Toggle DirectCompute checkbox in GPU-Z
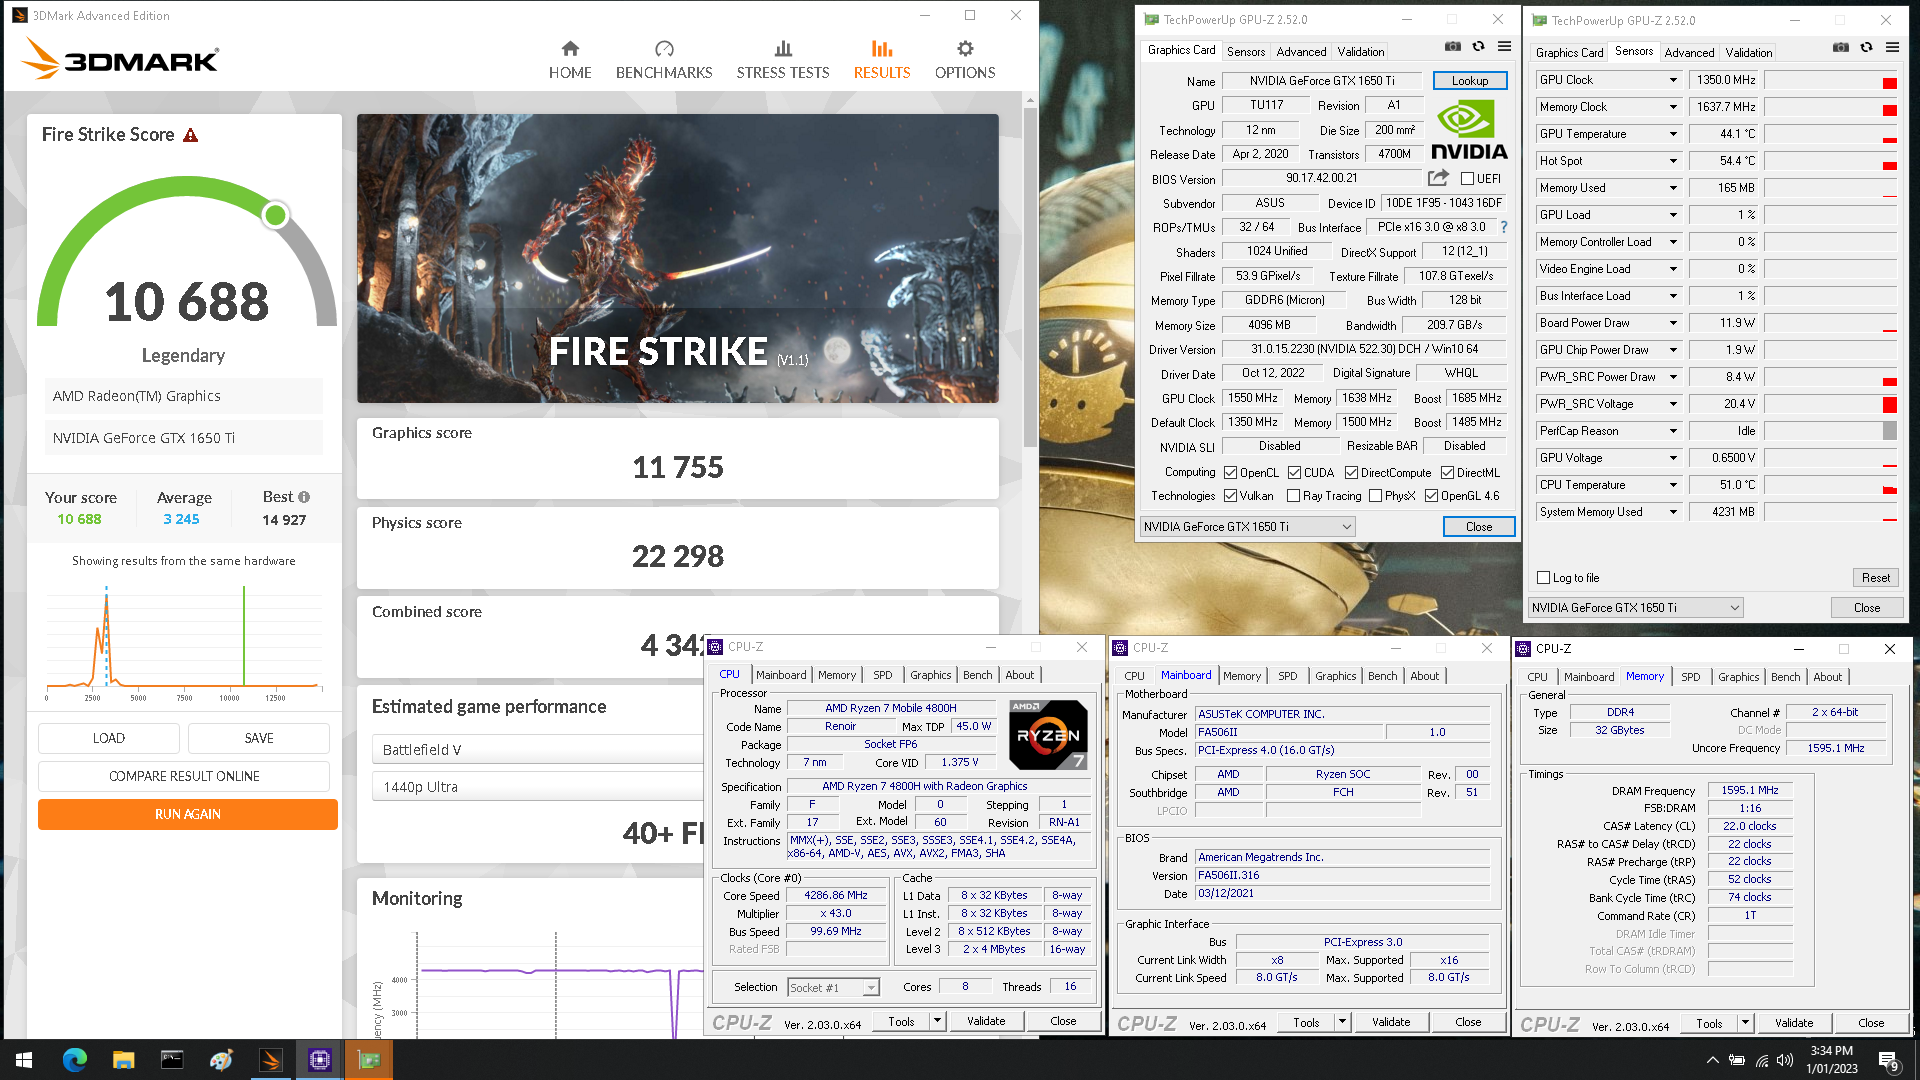 click(x=1351, y=473)
